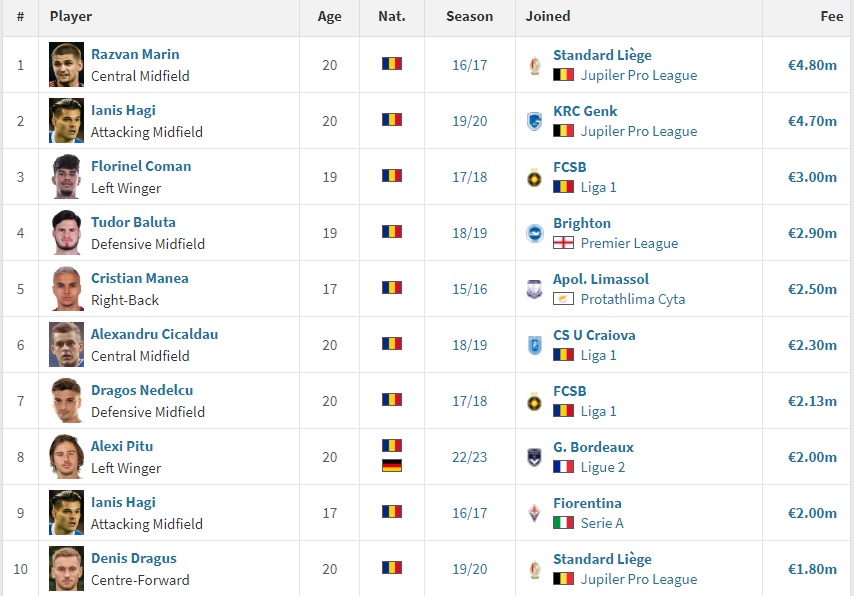Image resolution: width=854 pixels, height=596 pixels.
Task: Open the 22/23 season link
Action: [x=469, y=457]
